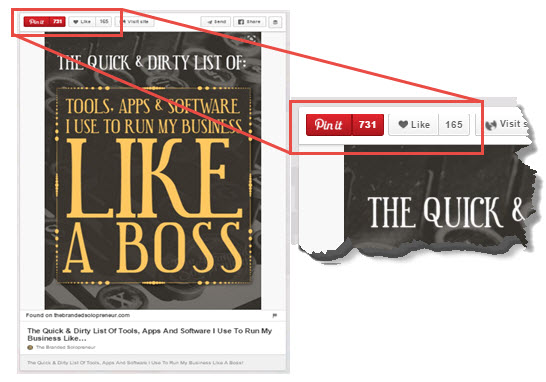Open the Quick & Dirty List title link

[150, 334]
